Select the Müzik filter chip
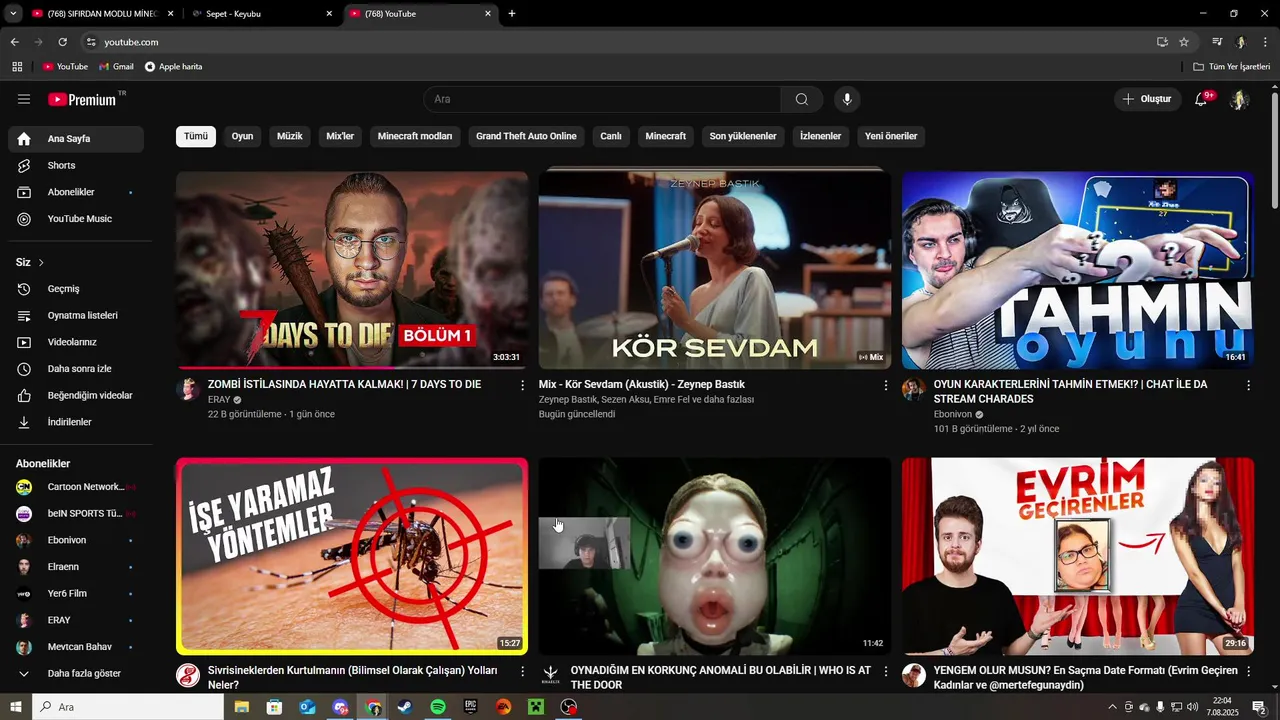This screenshot has width=1280, height=720. (x=289, y=136)
